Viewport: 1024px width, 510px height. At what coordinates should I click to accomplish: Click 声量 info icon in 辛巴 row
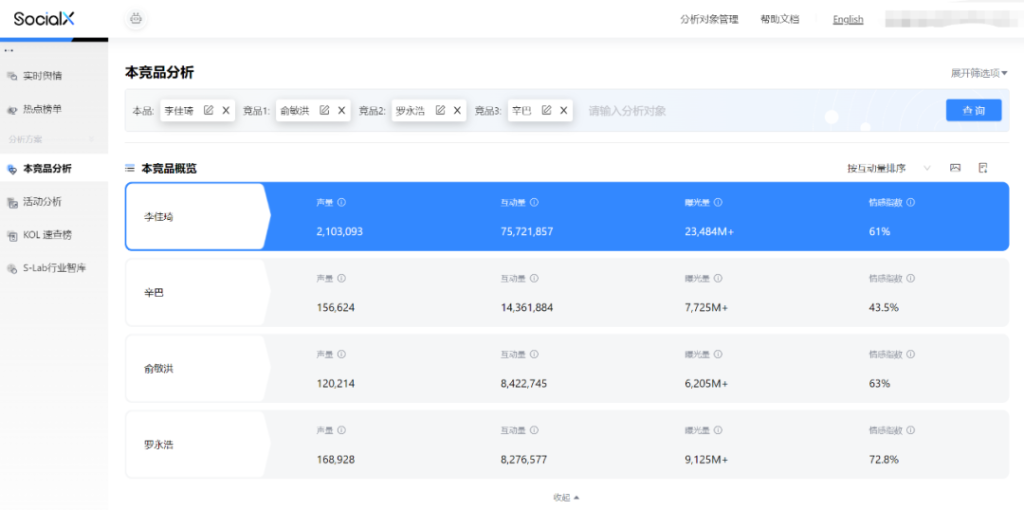click(x=342, y=278)
